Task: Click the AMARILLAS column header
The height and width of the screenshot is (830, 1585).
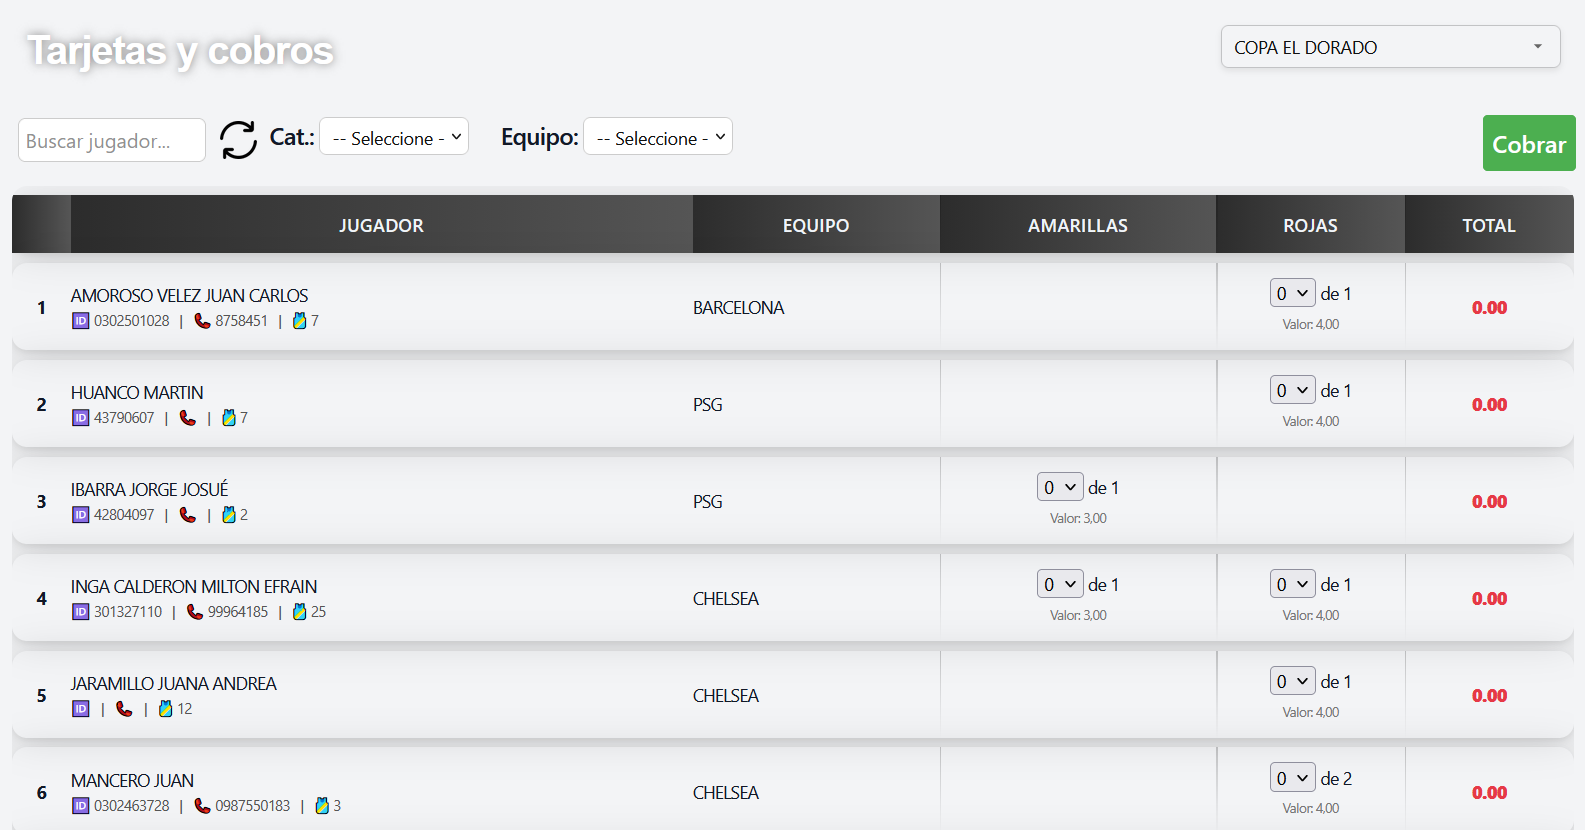Action: coord(1078,225)
